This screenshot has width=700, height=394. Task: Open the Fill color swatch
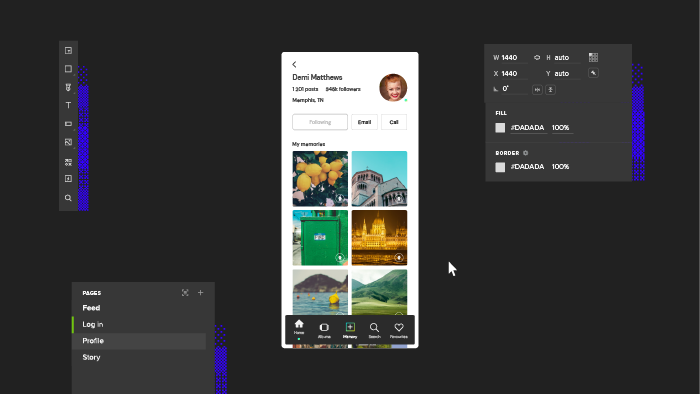pos(500,128)
